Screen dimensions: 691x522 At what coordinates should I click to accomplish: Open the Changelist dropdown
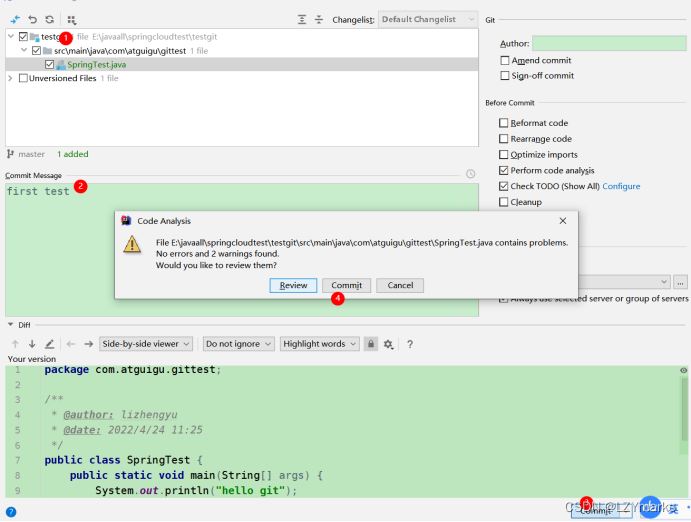click(x=428, y=19)
